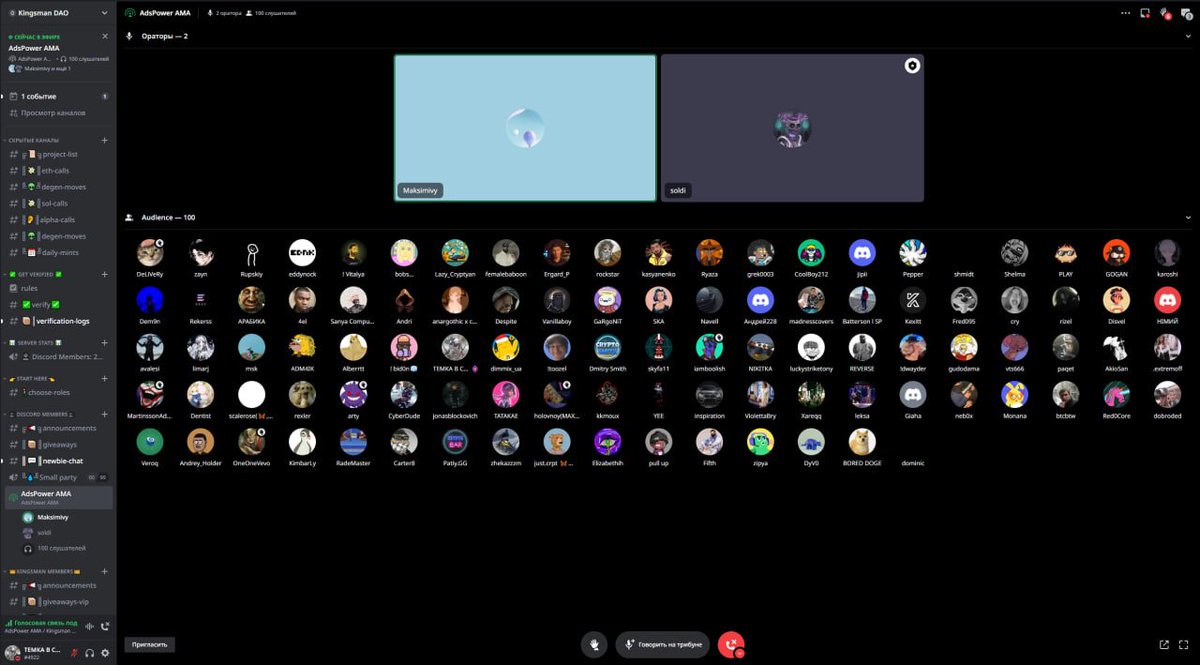Open the verify channel

58,304
